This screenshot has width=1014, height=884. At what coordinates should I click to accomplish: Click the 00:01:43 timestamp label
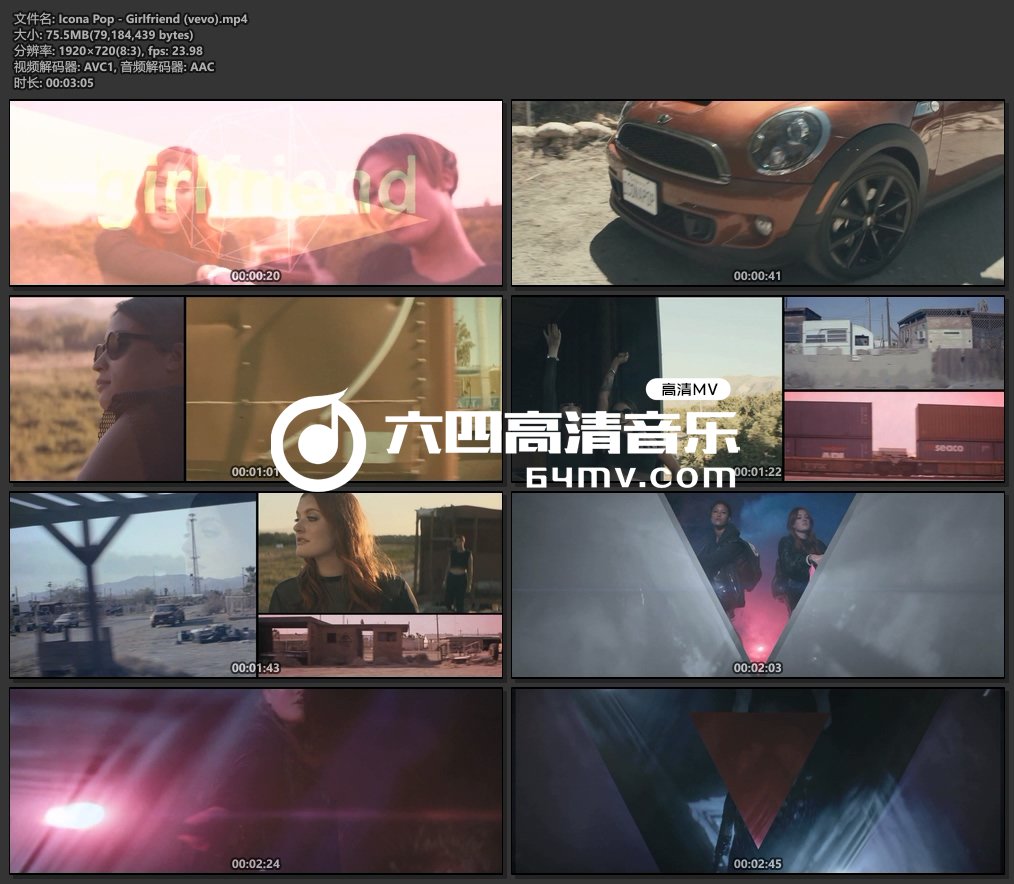(x=256, y=667)
